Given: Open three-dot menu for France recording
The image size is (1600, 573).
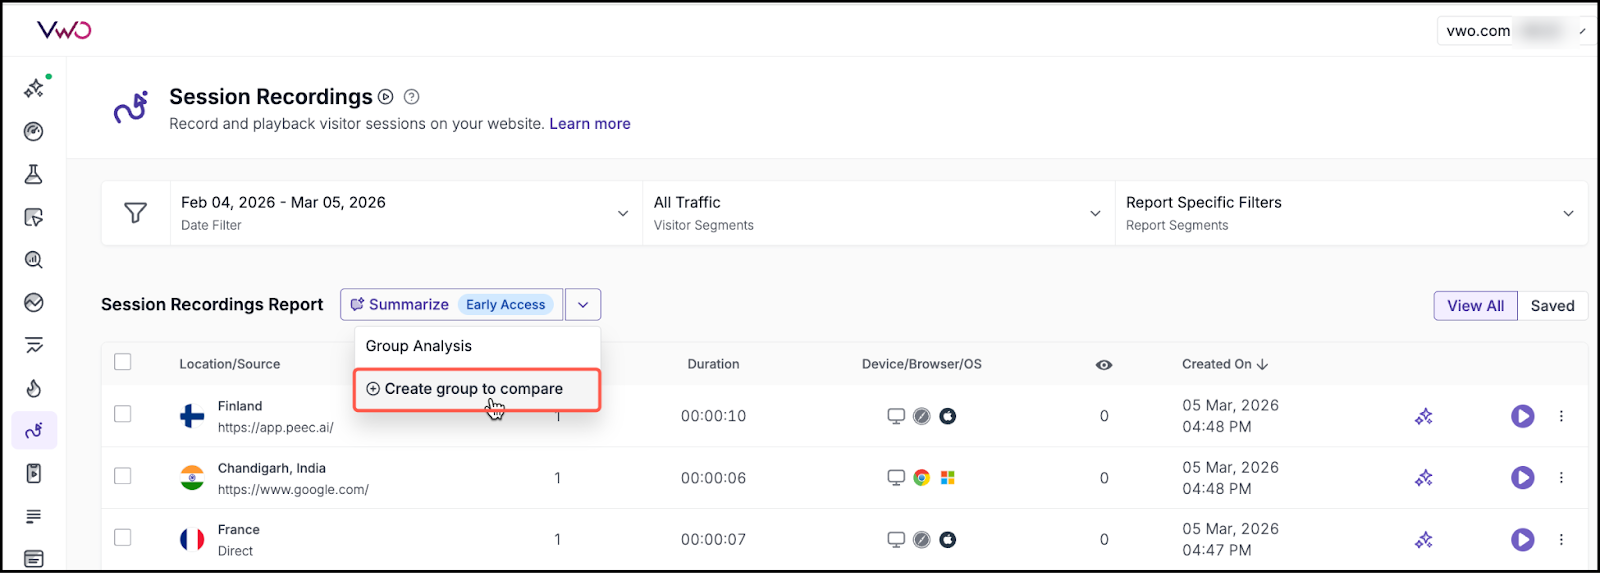Looking at the screenshot, I should coord(1561,540).
